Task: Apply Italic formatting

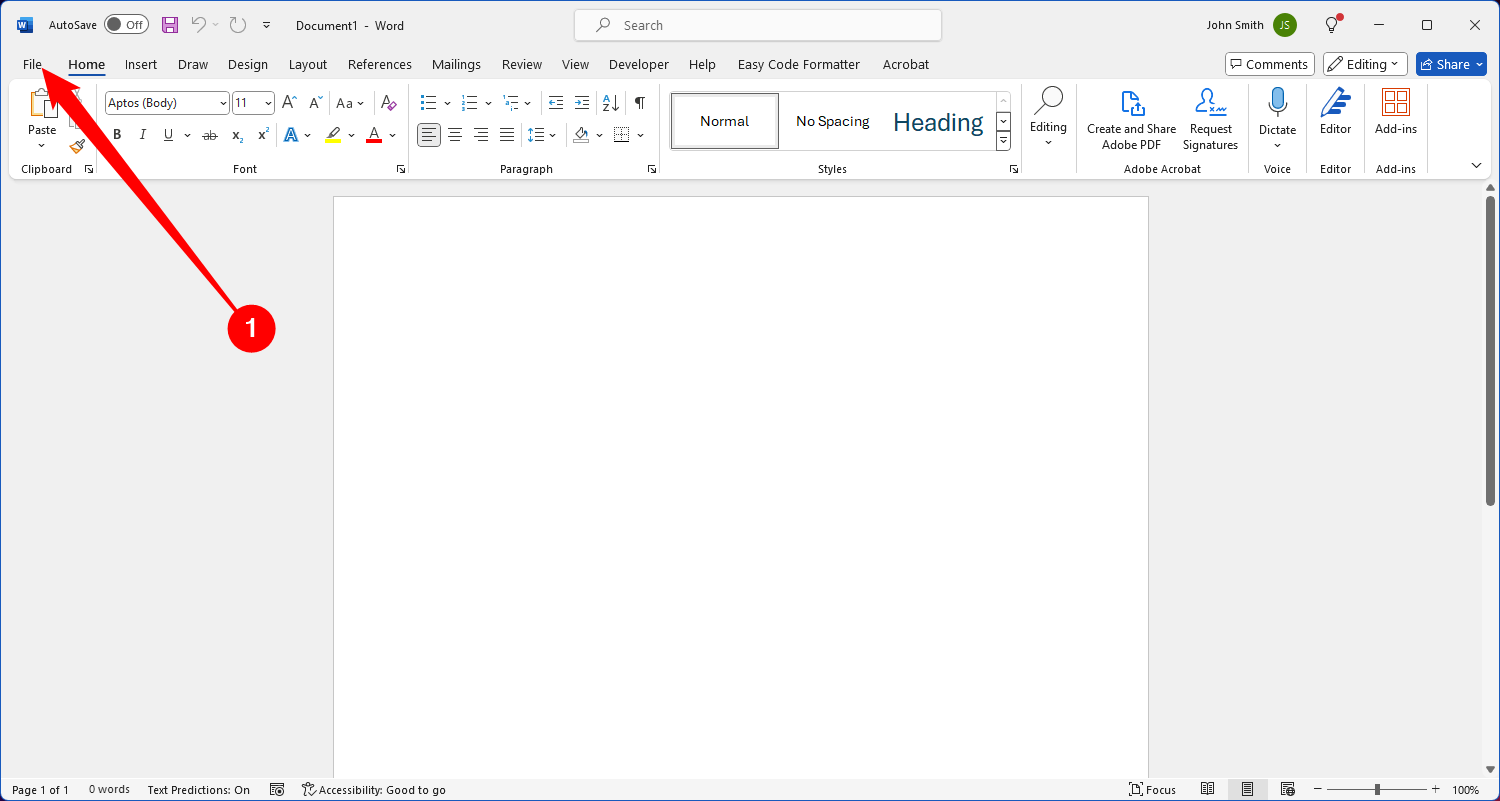Action: 142,135
